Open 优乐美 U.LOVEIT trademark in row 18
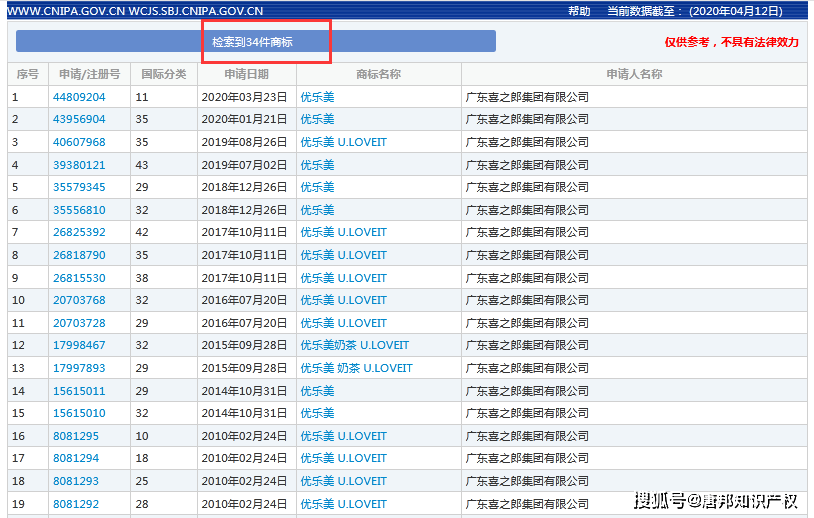Viewport: 814px width, 518px height. (x=343, y=482)
